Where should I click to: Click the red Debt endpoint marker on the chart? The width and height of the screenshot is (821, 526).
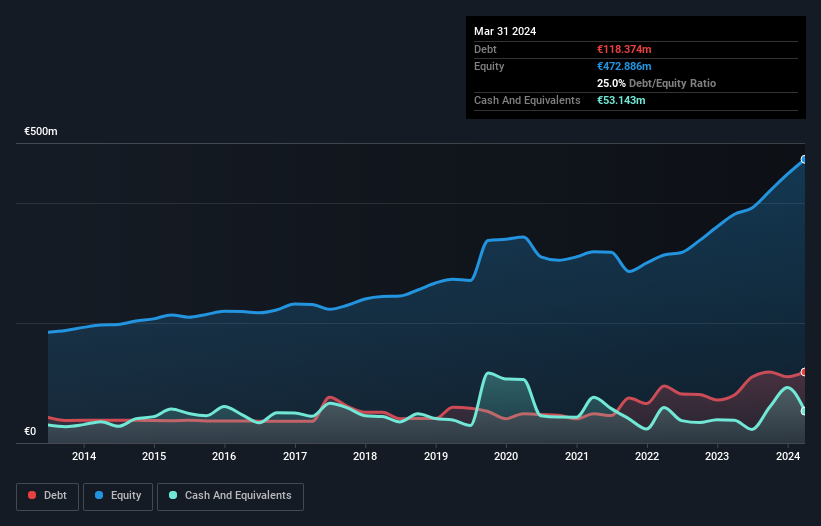tap(803, 372)
